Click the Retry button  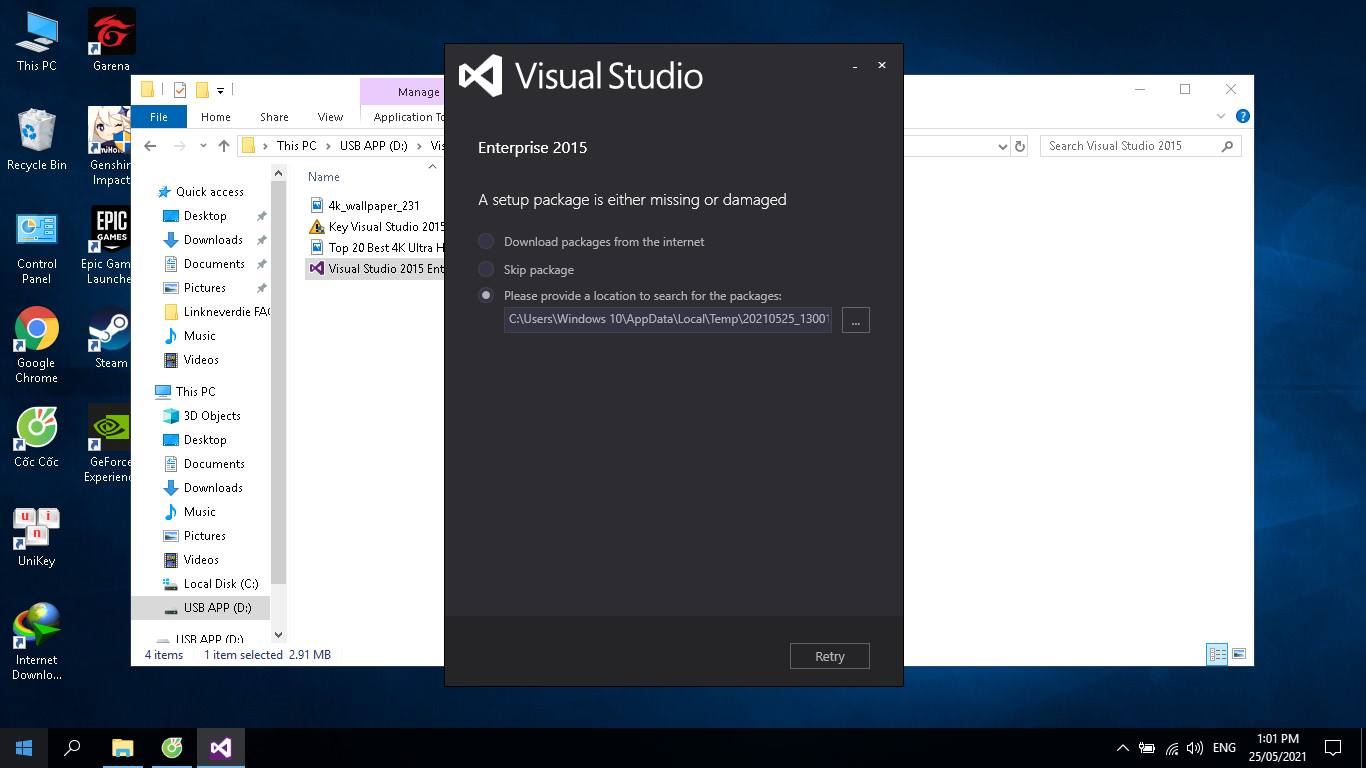click(x=829, y=656)
